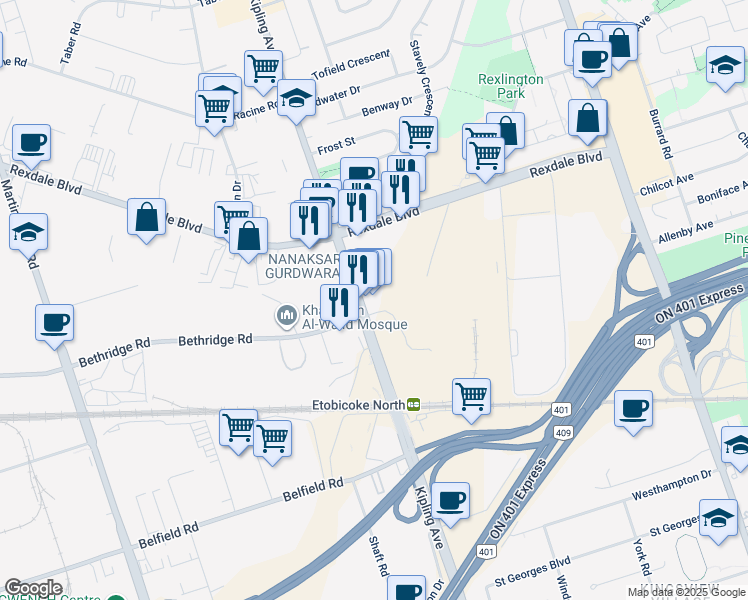748x600 pixels.
Task: Select the school marker on Martin Grove Rd
Action: pos(28,233)
